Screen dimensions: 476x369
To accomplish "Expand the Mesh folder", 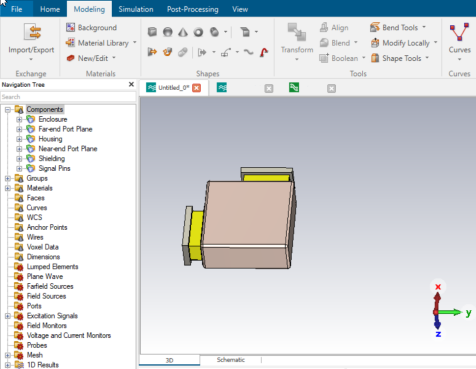I will pos(7,355).
